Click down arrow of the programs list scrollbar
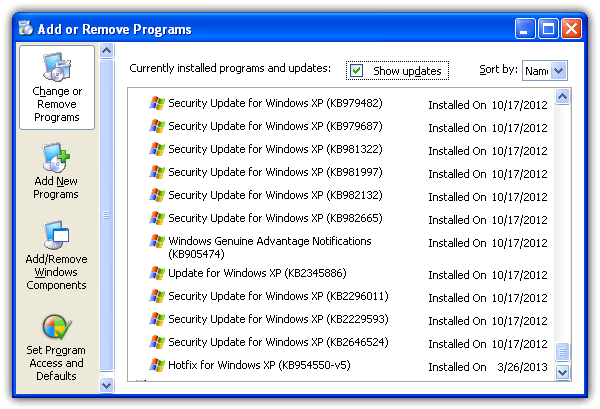Screen dimensions: 600x409 (x=562, y=372)
